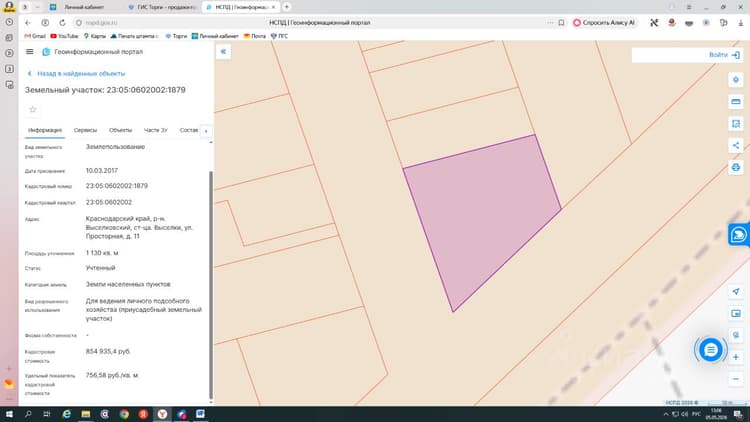Screen dimensions: 750x422
Task: Open a new browser tab
Action: coord(287,7)
